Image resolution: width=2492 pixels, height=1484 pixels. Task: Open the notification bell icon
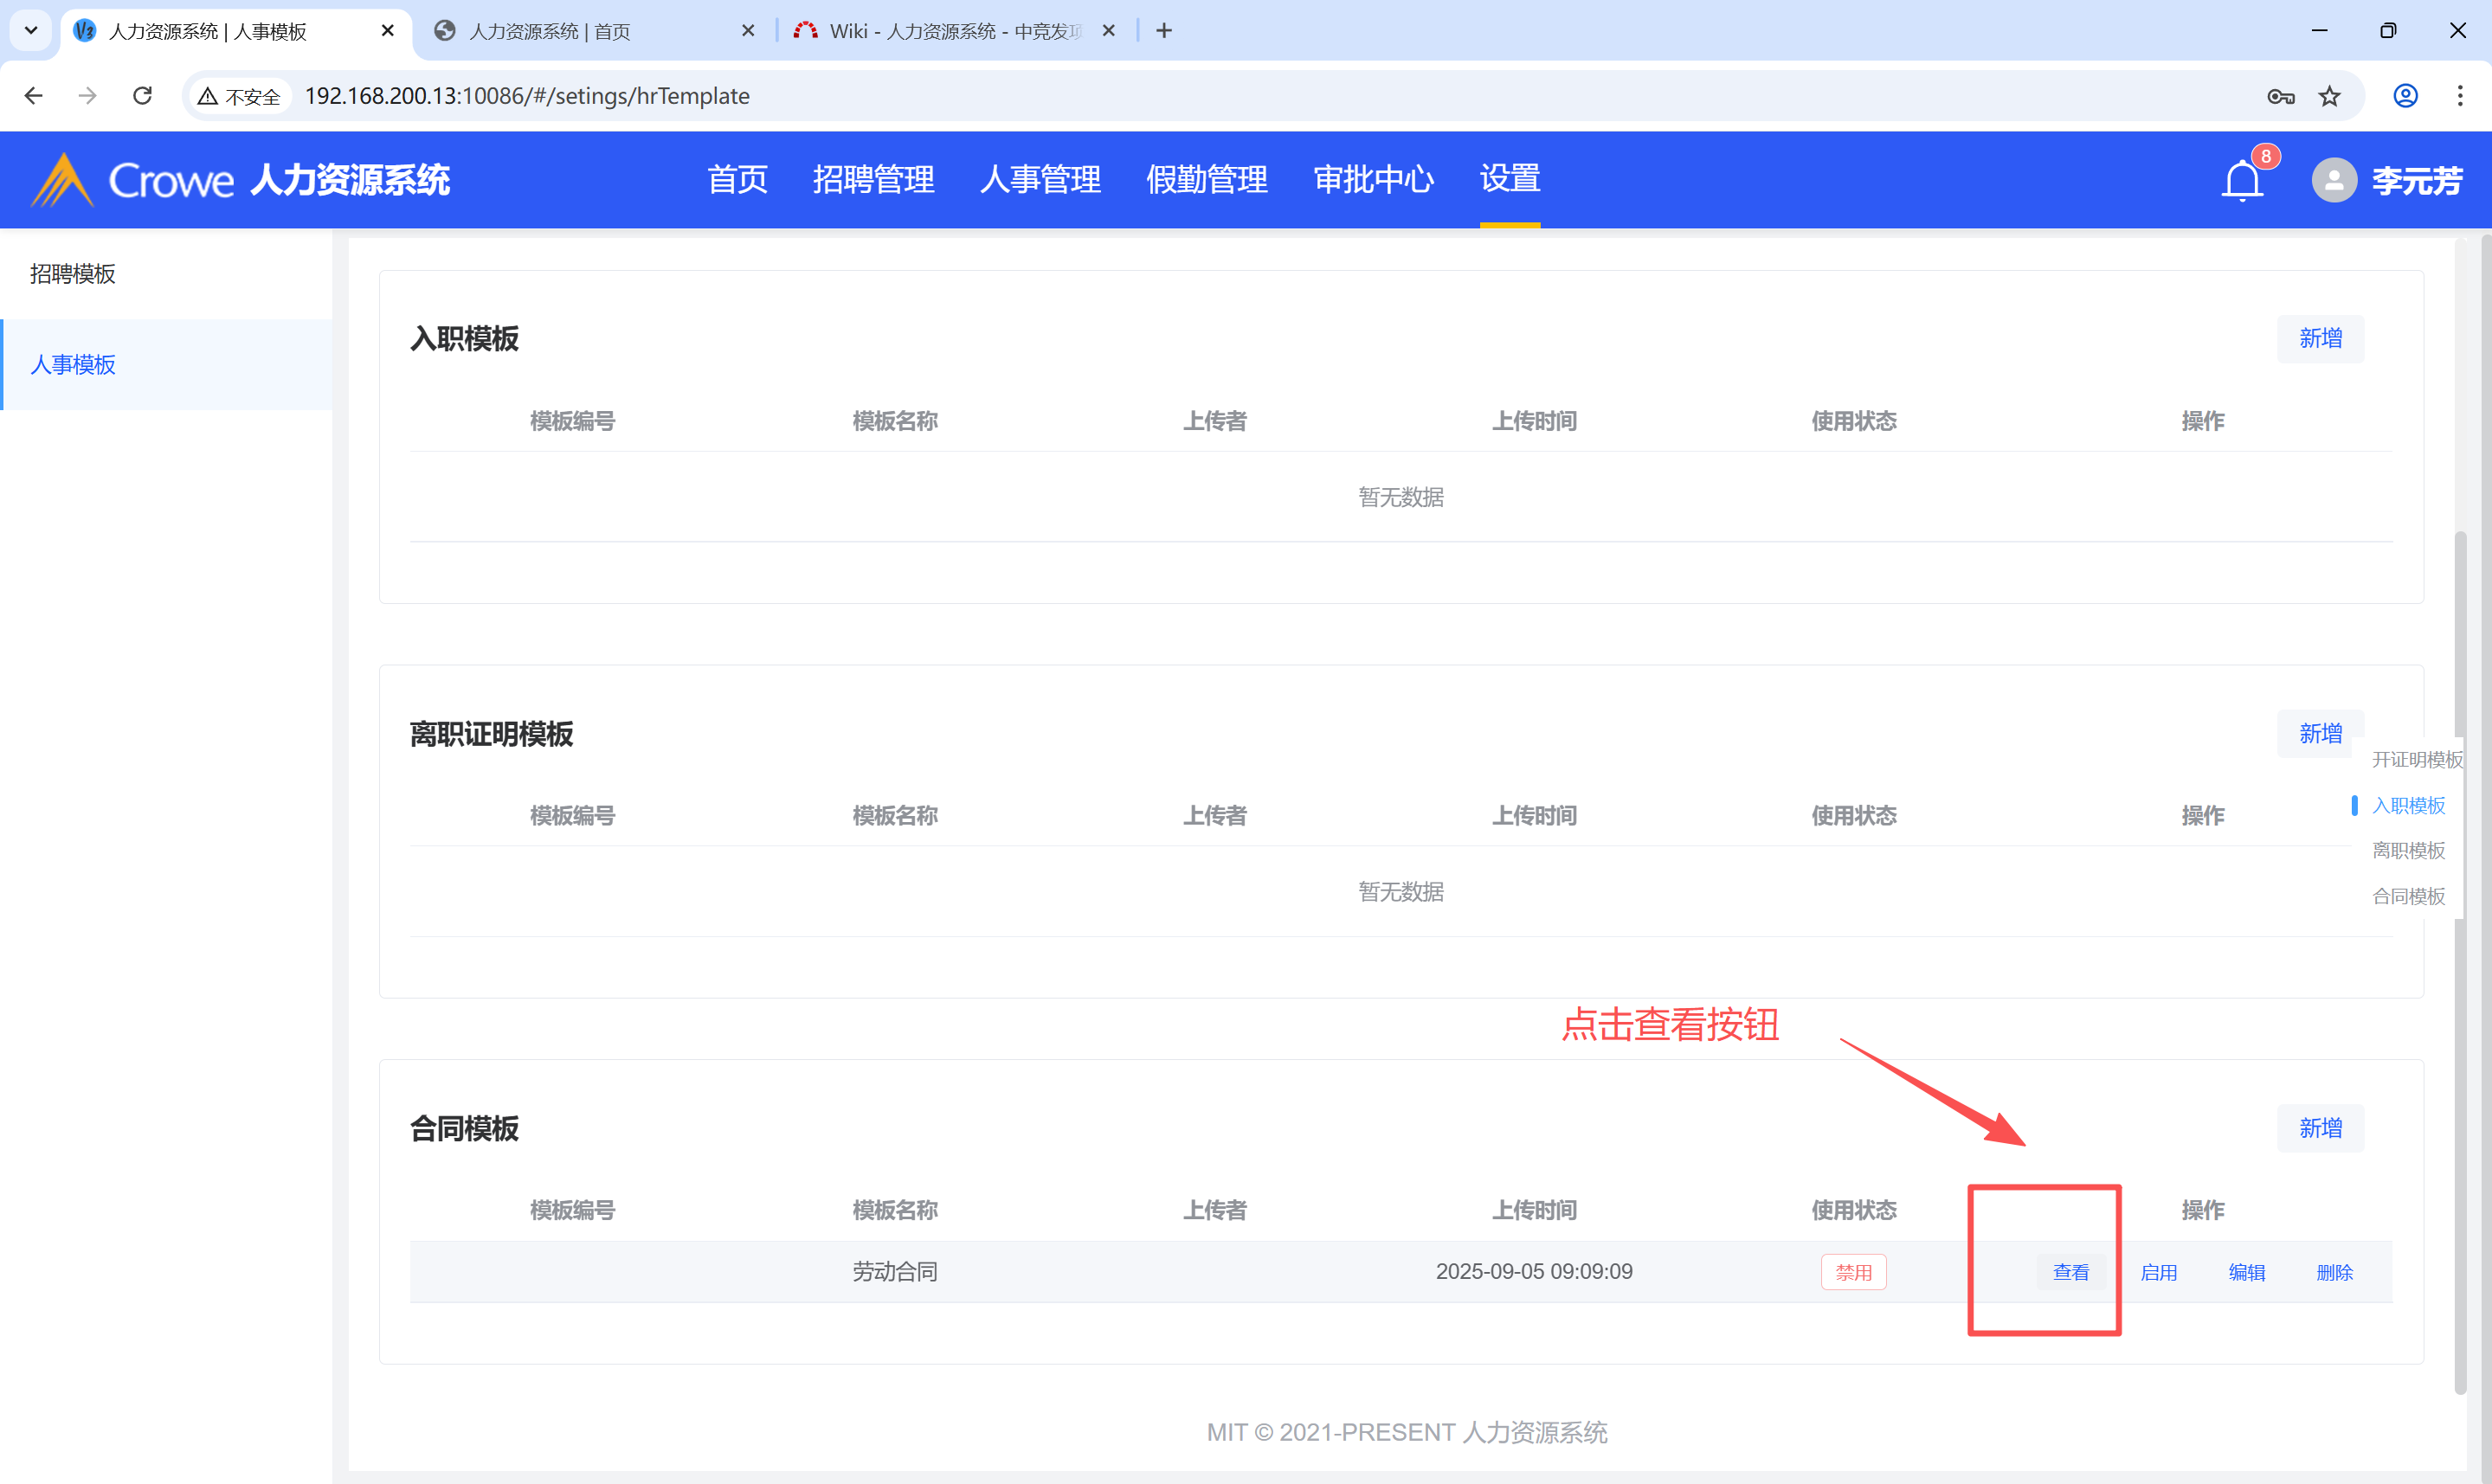click(x=2241, y=181)
